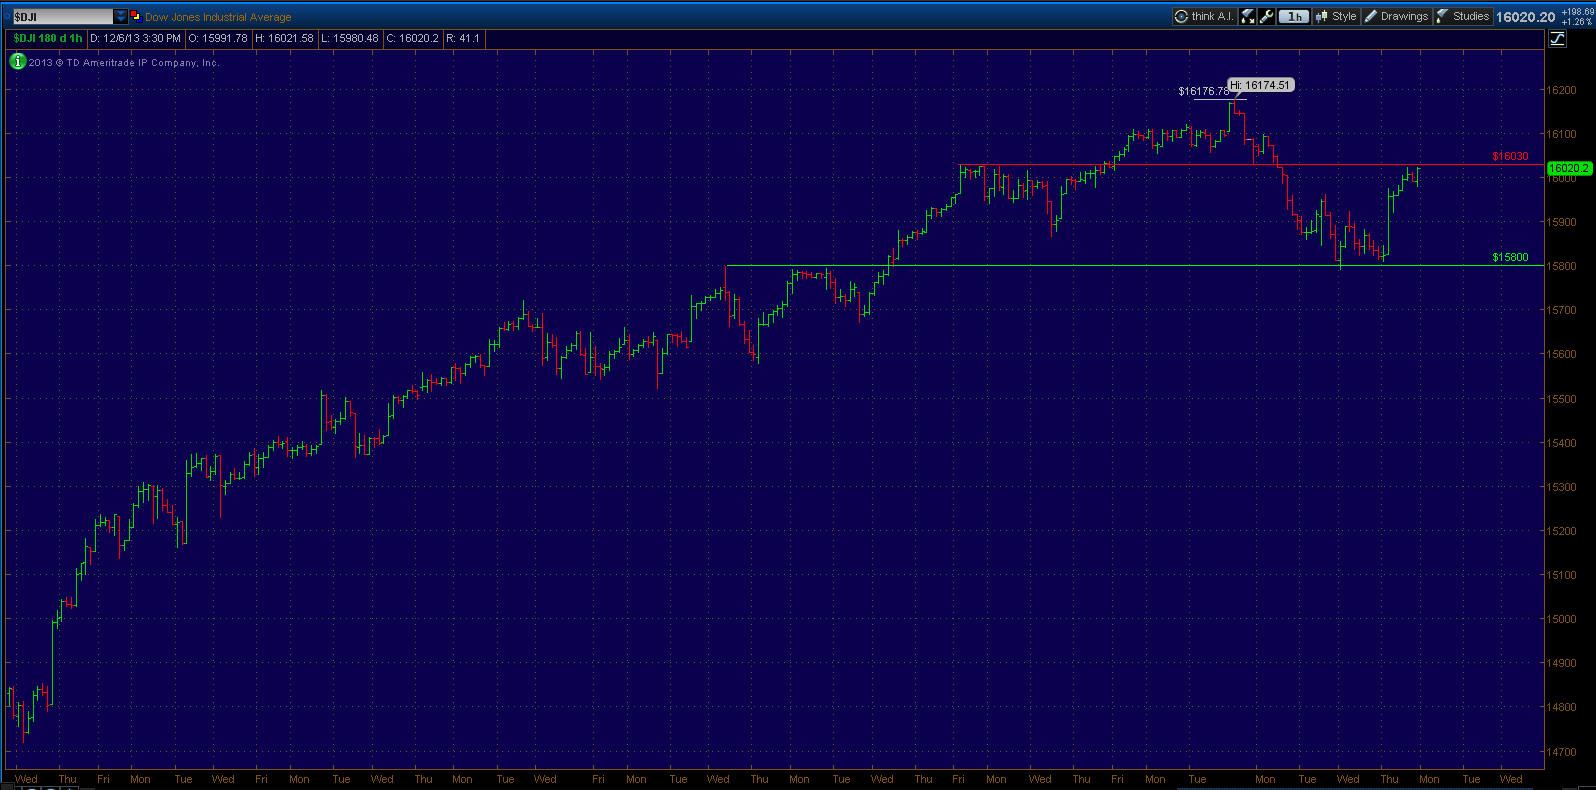Click the $16176.78 drawing label
The width and height of the screenshot is (1596, 790).
pyautogui.click(x=1203, y=91)
